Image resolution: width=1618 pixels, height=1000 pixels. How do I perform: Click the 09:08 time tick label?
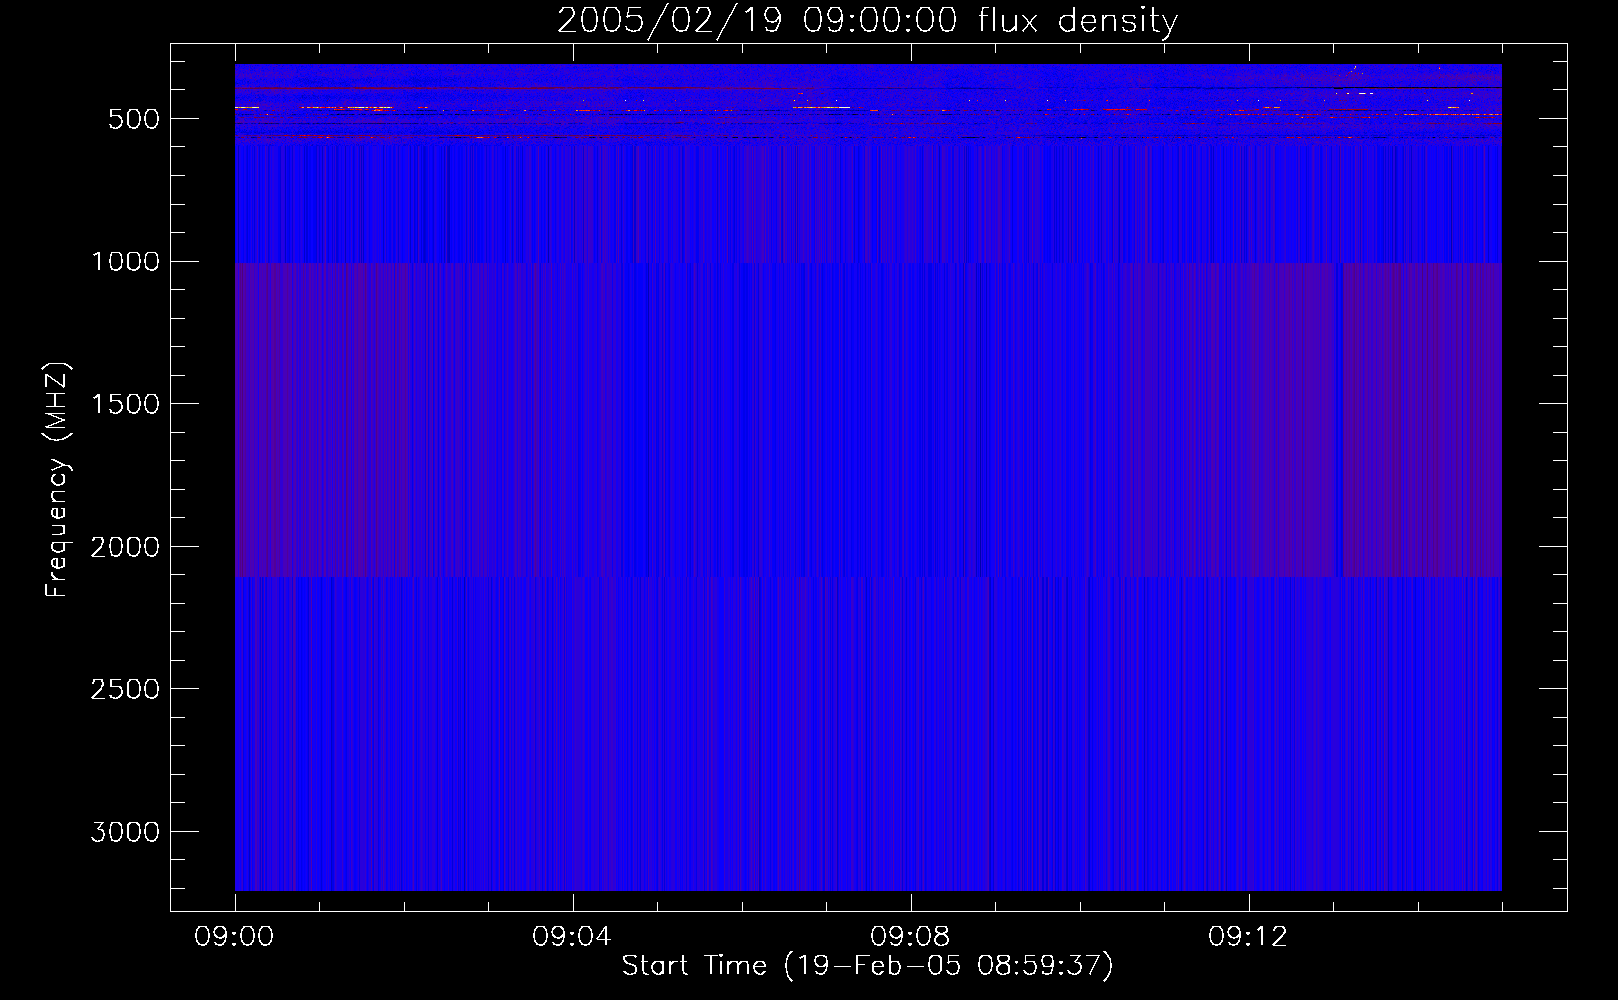910,937
